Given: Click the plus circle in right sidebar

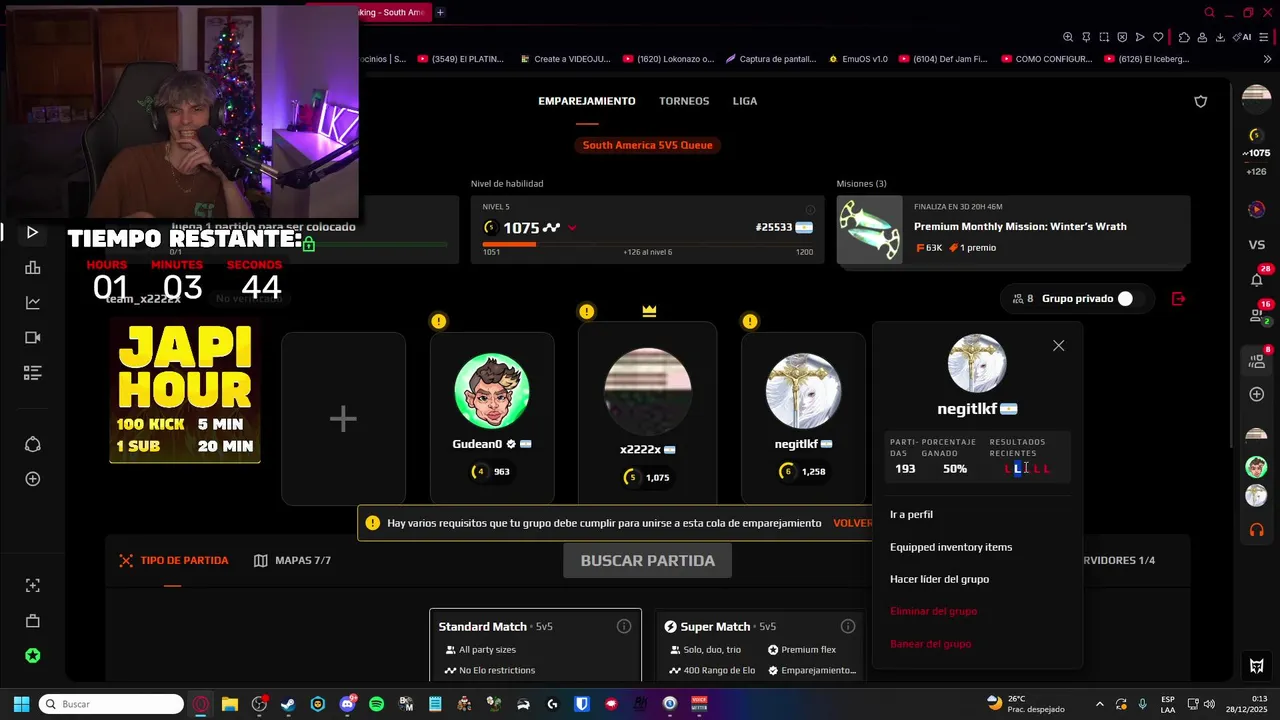Looking at the screenshot, I should [1257, 394].
